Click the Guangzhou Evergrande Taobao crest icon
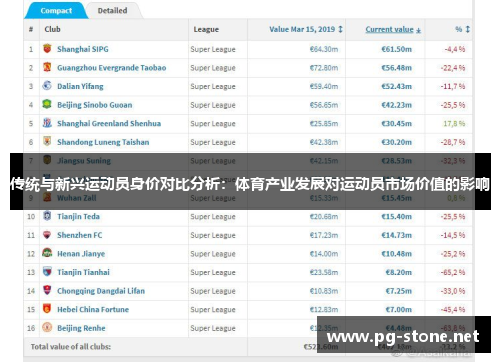Screen dimensions: 500x362 click(x=47, y=67)
